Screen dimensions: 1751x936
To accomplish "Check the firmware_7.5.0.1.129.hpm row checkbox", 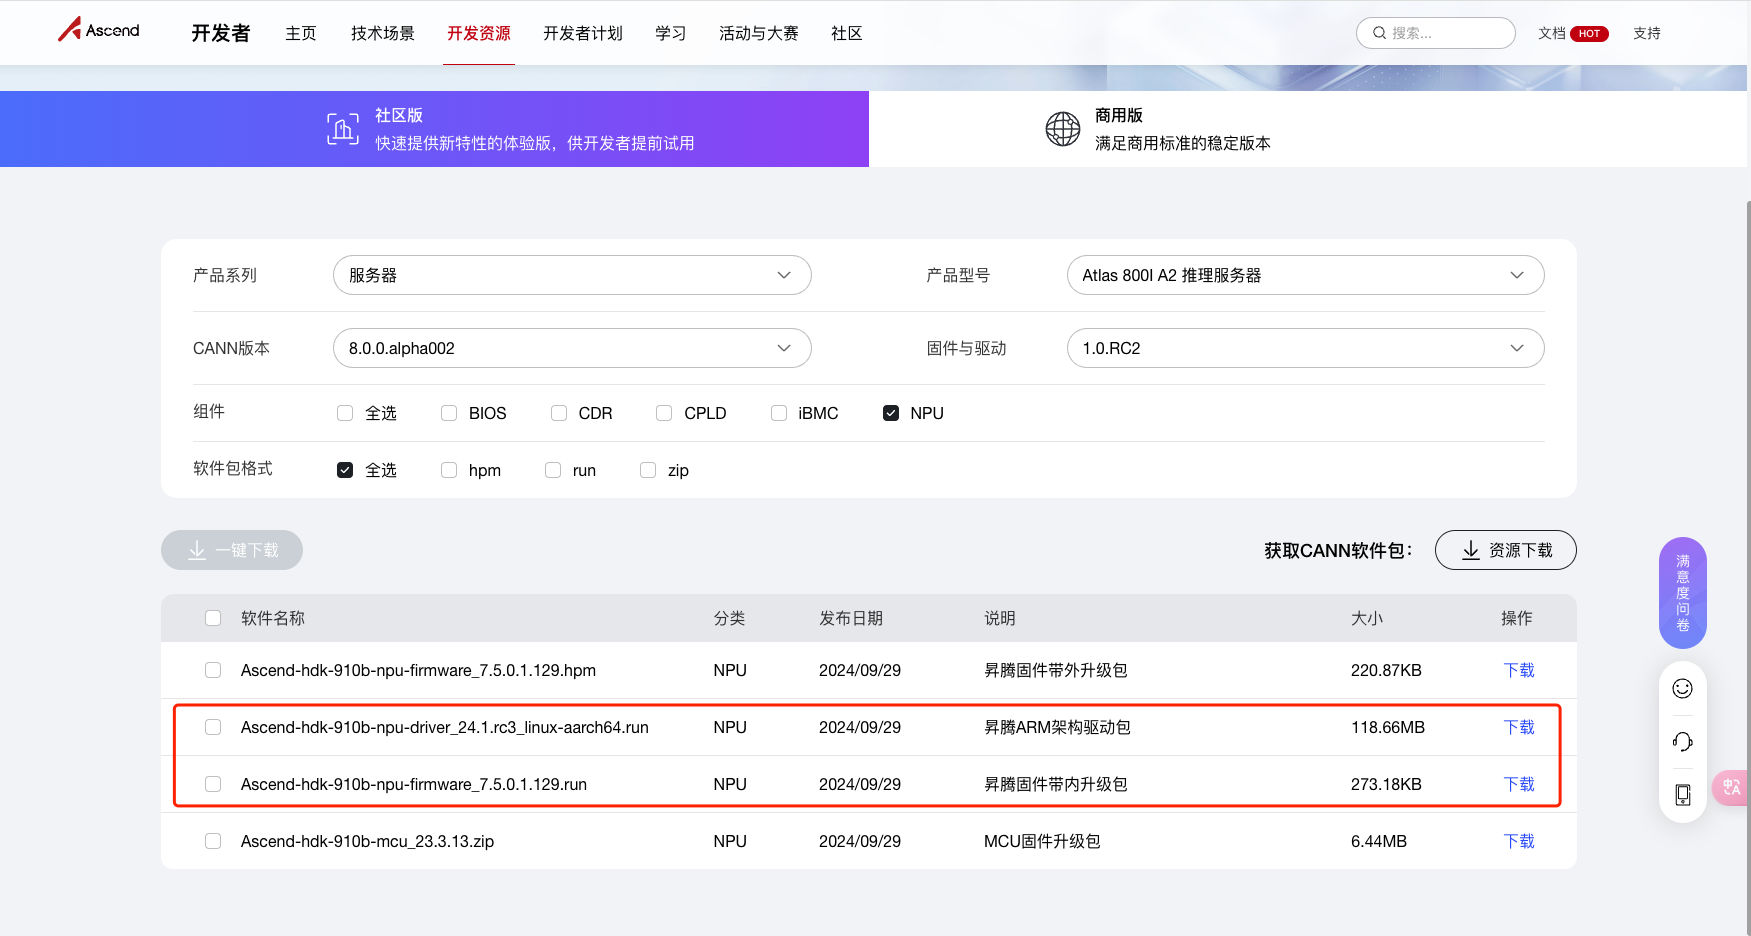I will click(x=213, y=670).
